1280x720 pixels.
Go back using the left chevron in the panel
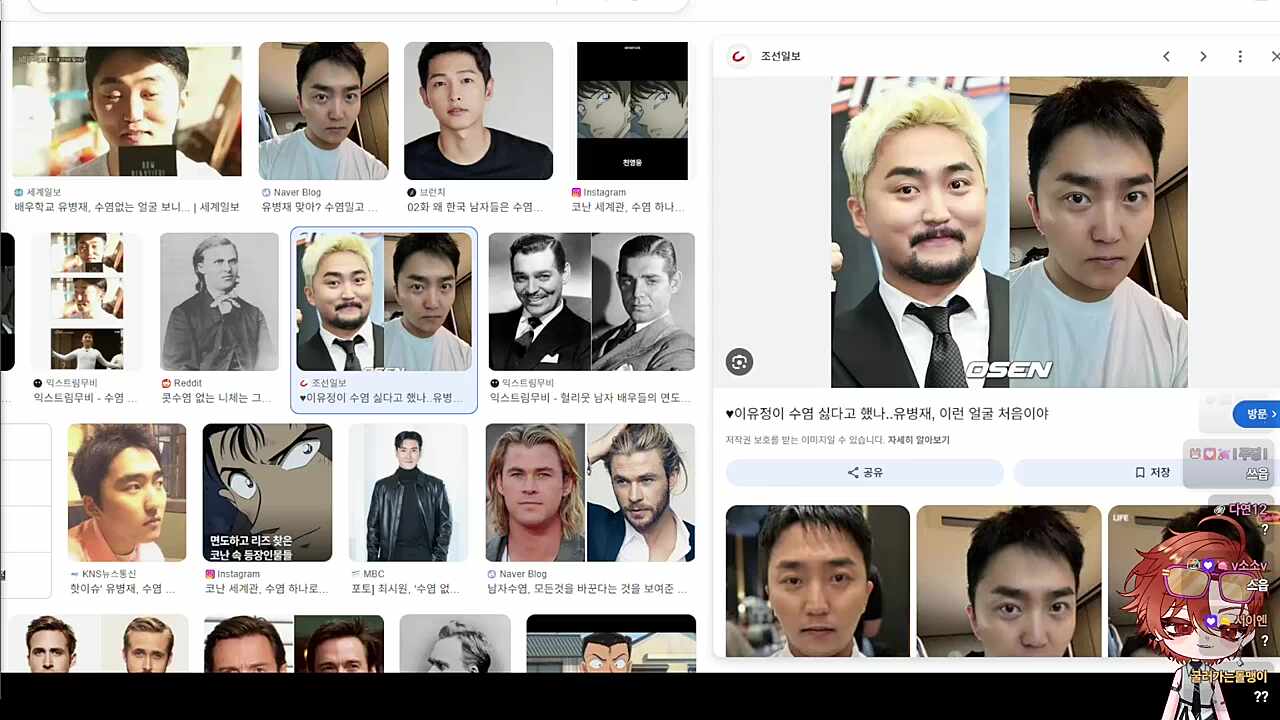click(1166, 56)
